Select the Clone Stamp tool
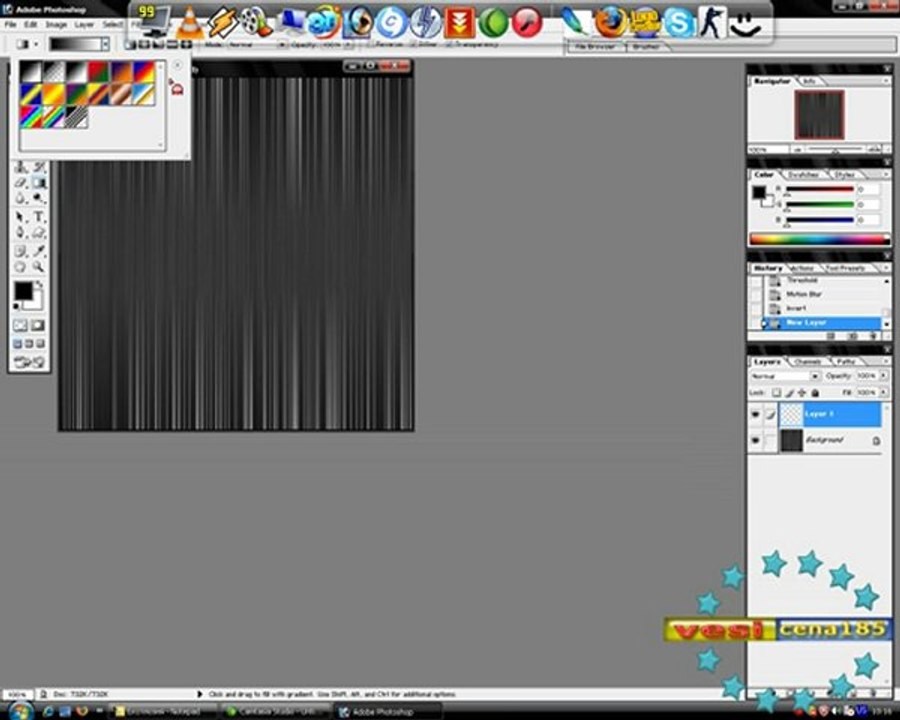 pyautogui.click(x=21, y=167)
